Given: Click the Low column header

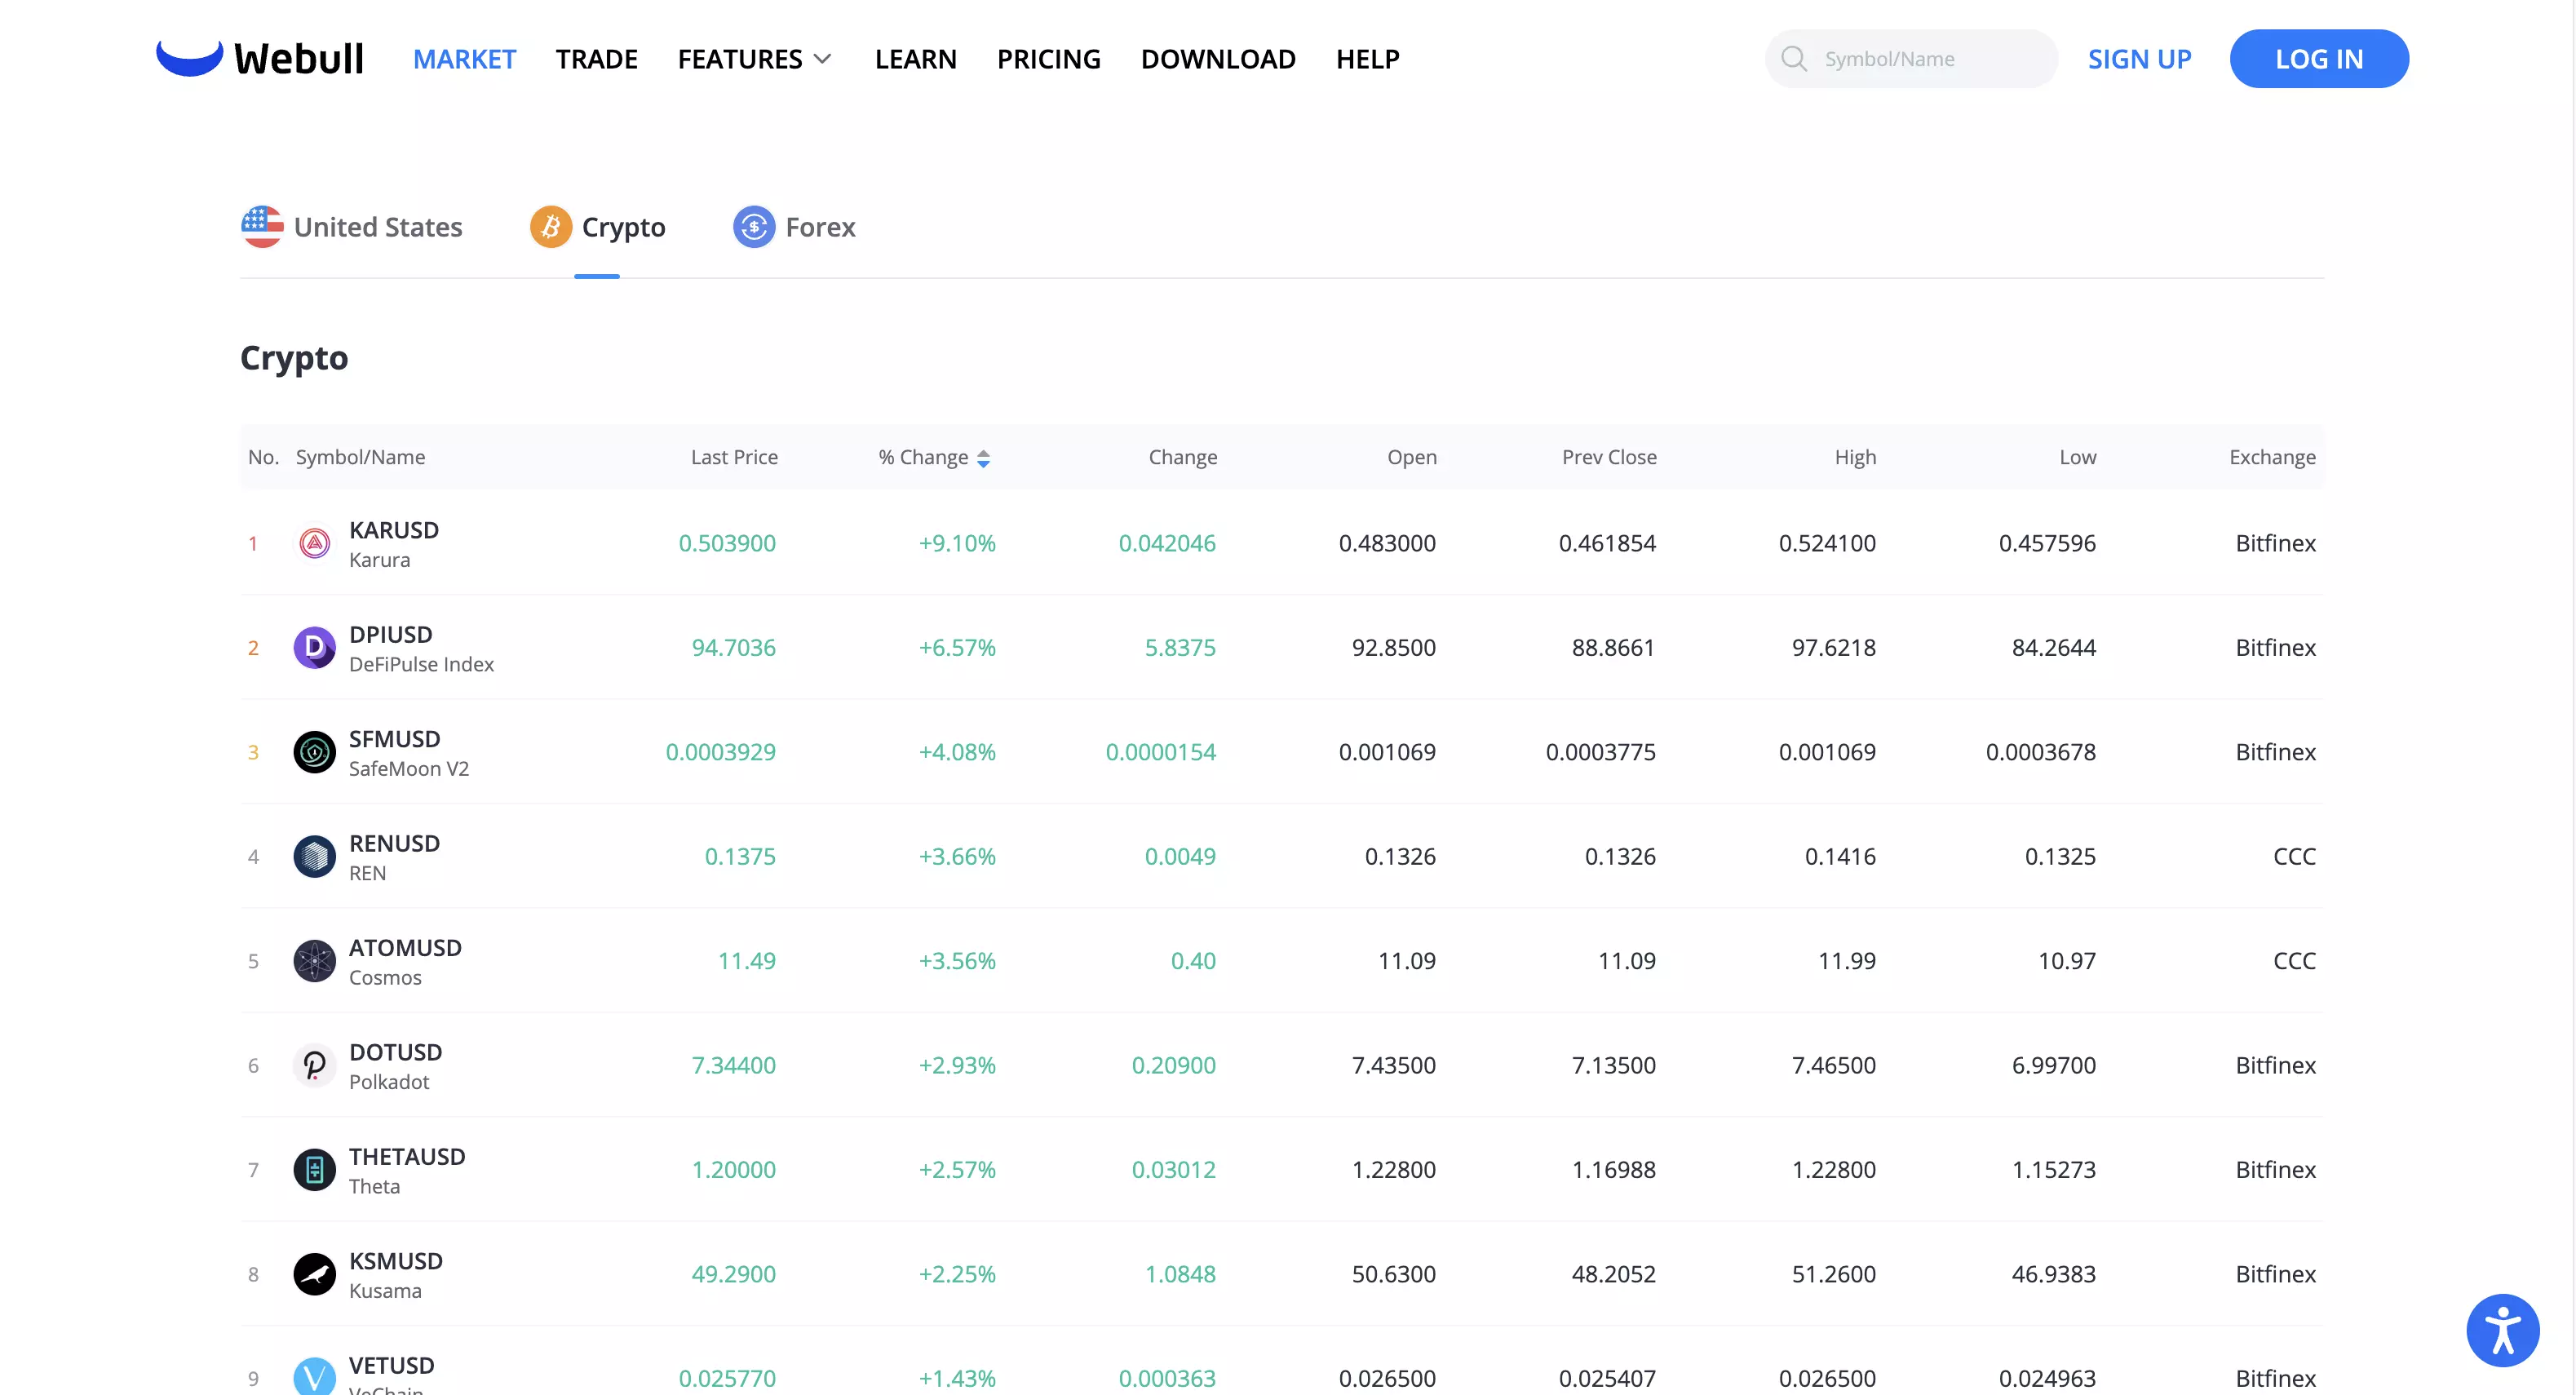Looking at the screenshot, I should pos(2077,457).
